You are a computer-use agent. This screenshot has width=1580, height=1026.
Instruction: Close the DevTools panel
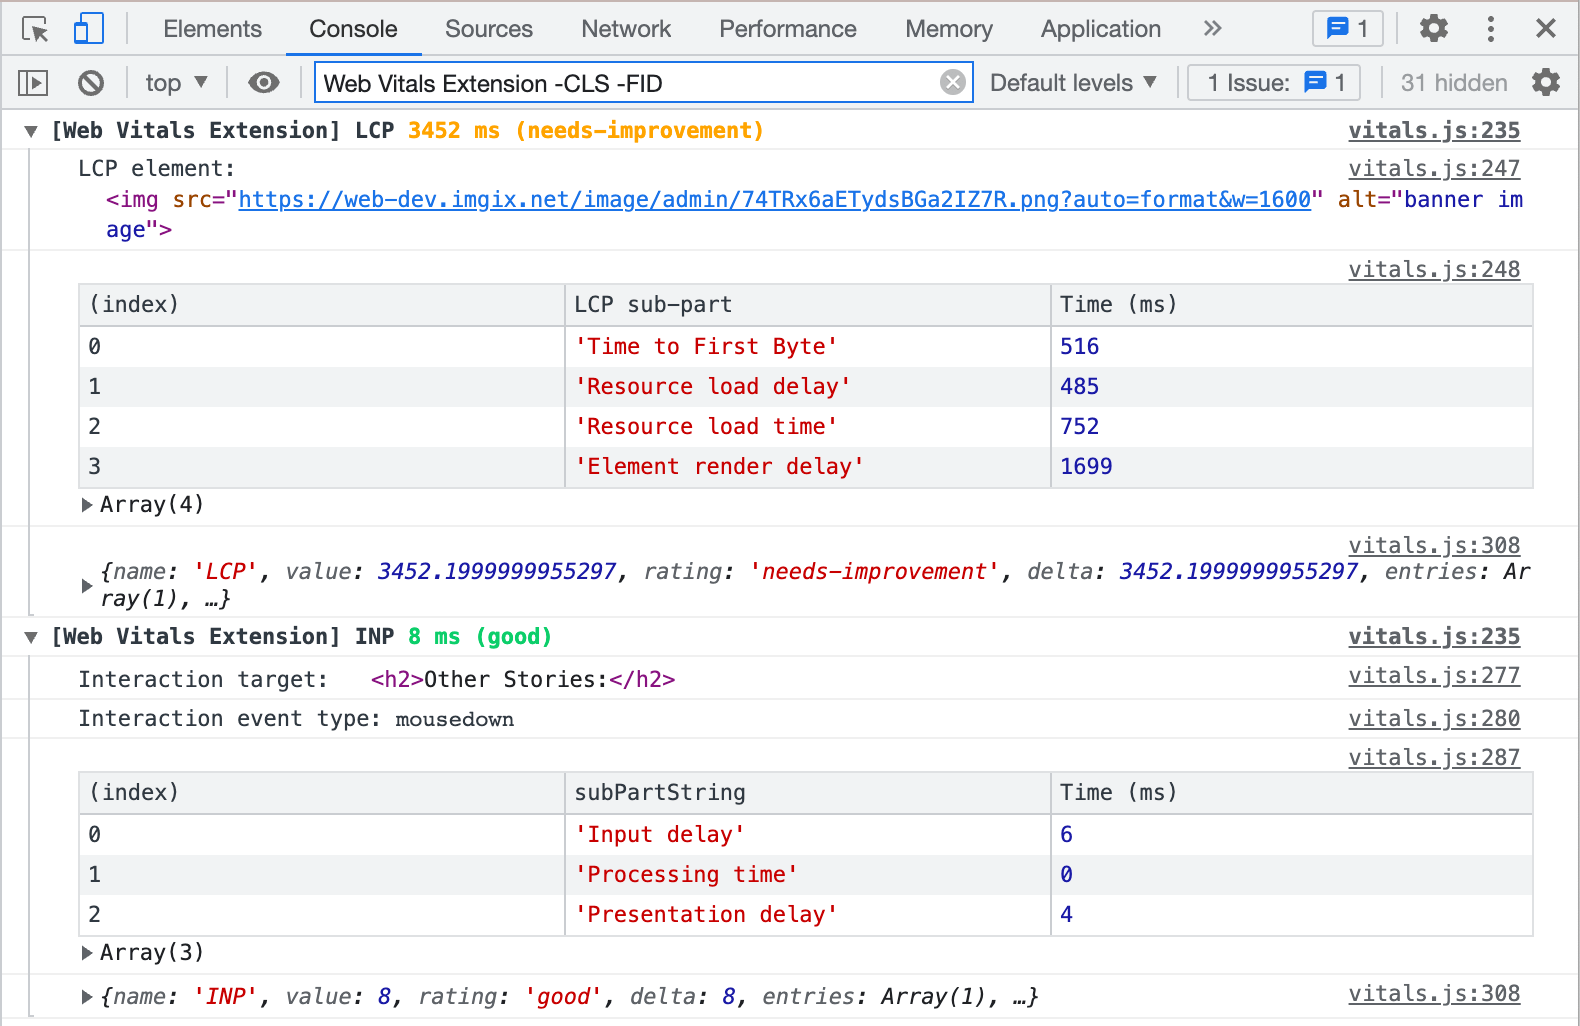tap(1546, 29)
